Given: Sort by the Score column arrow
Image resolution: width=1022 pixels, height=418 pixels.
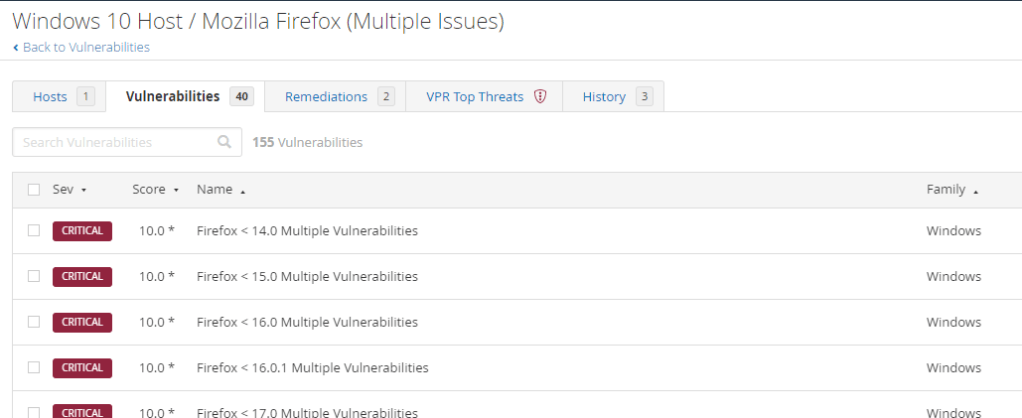Looking at the screenshot, I should tap(176, 190).
